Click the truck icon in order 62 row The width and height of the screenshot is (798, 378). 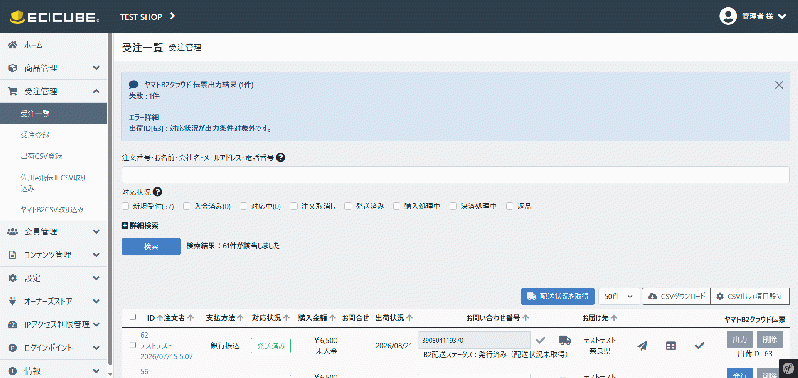(564, 340)
